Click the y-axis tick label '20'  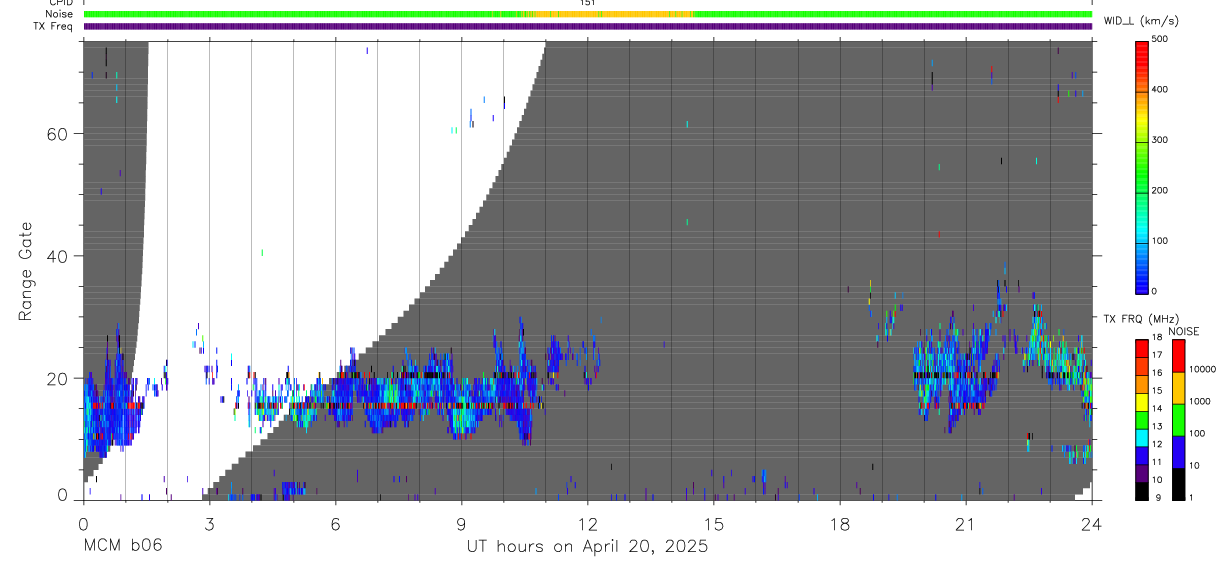click(56, 379)
